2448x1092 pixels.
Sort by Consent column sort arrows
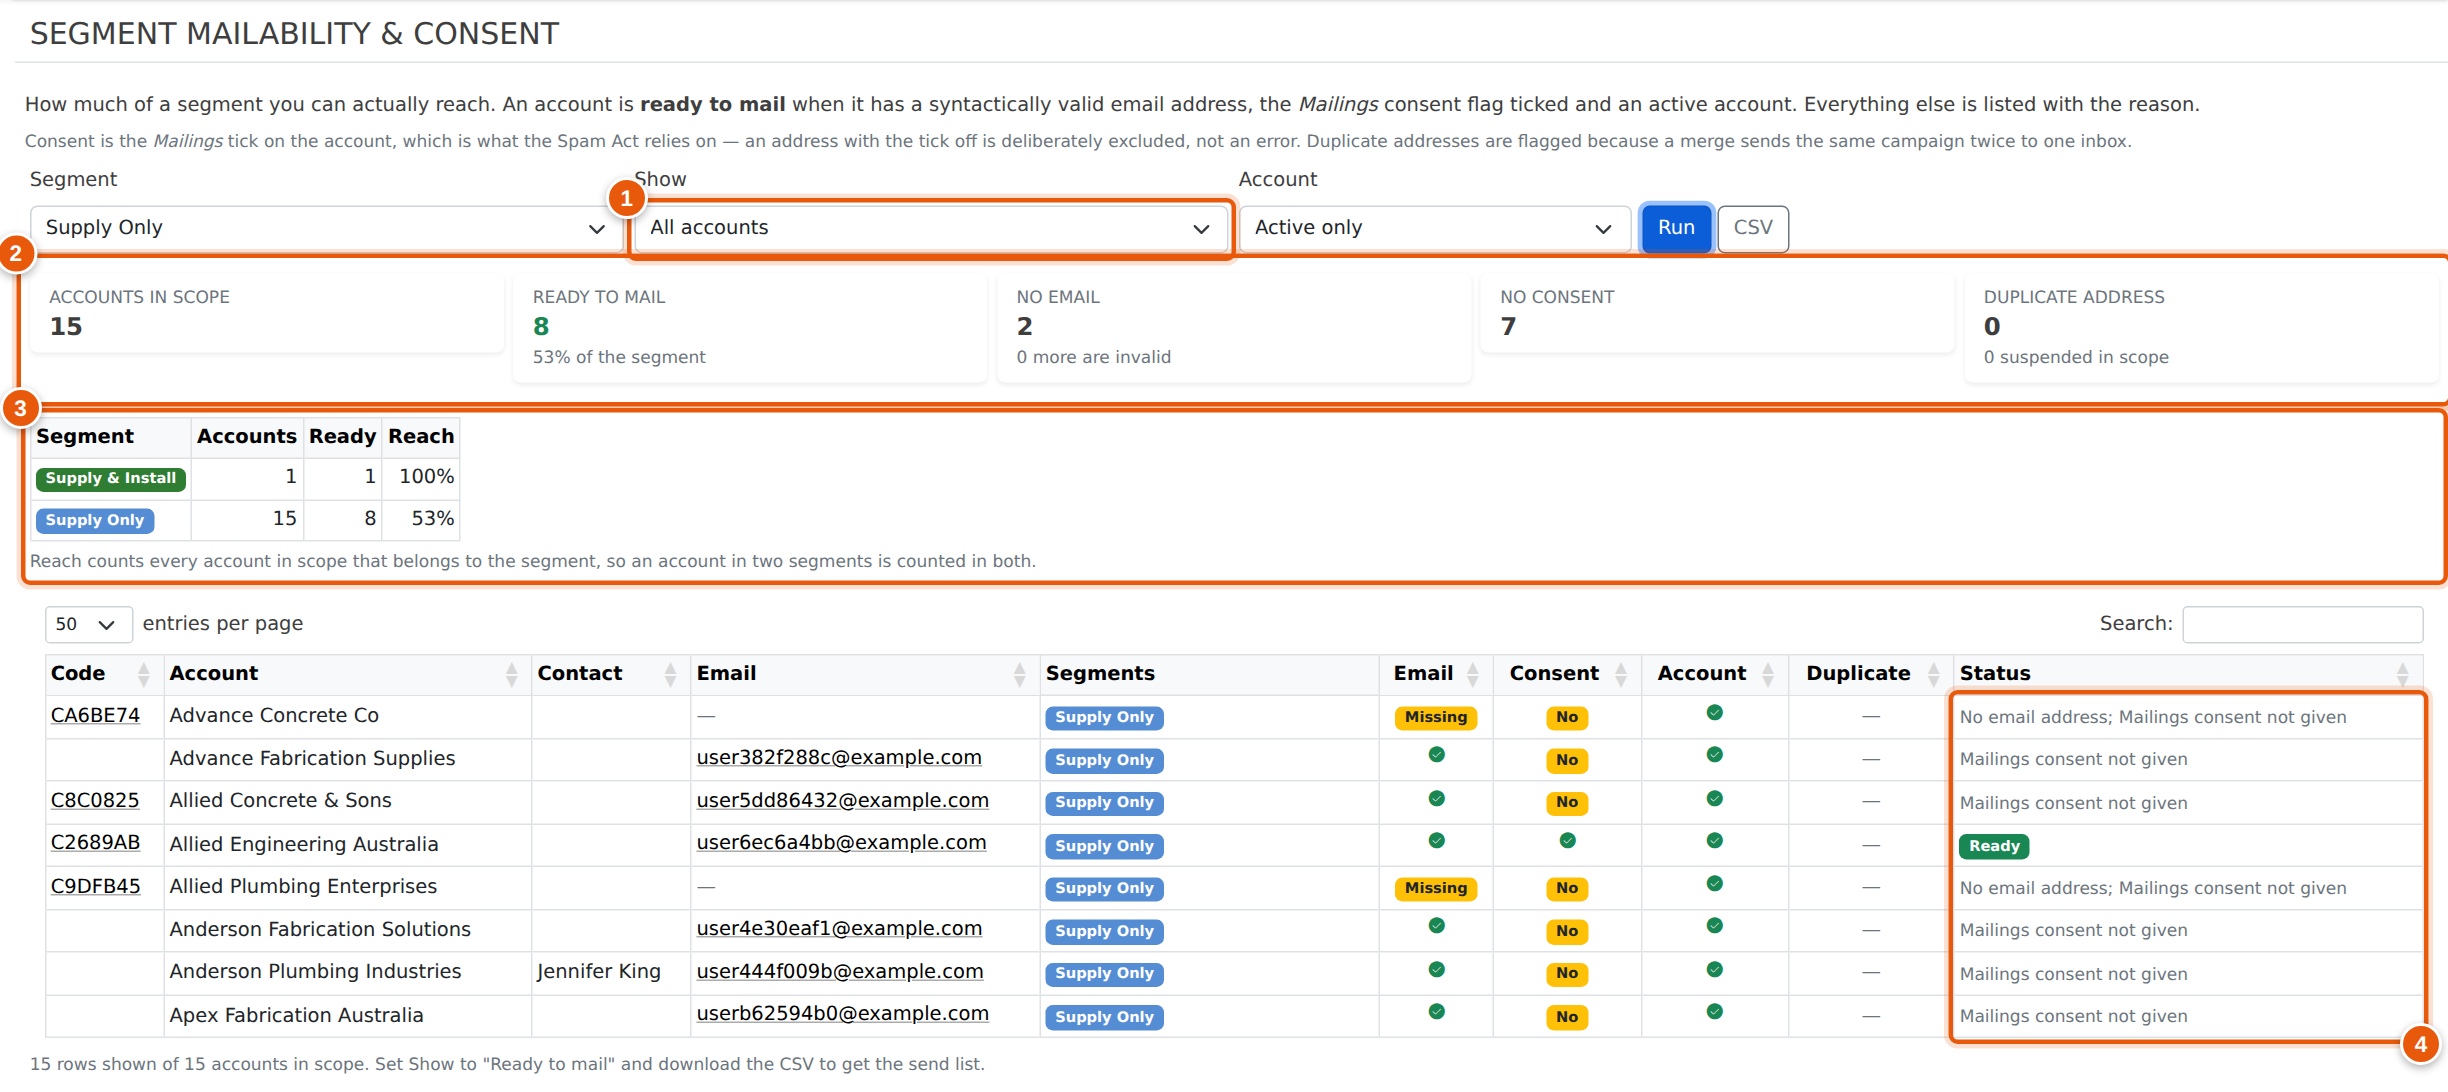pyautogui.click(x=1621, y=675)
